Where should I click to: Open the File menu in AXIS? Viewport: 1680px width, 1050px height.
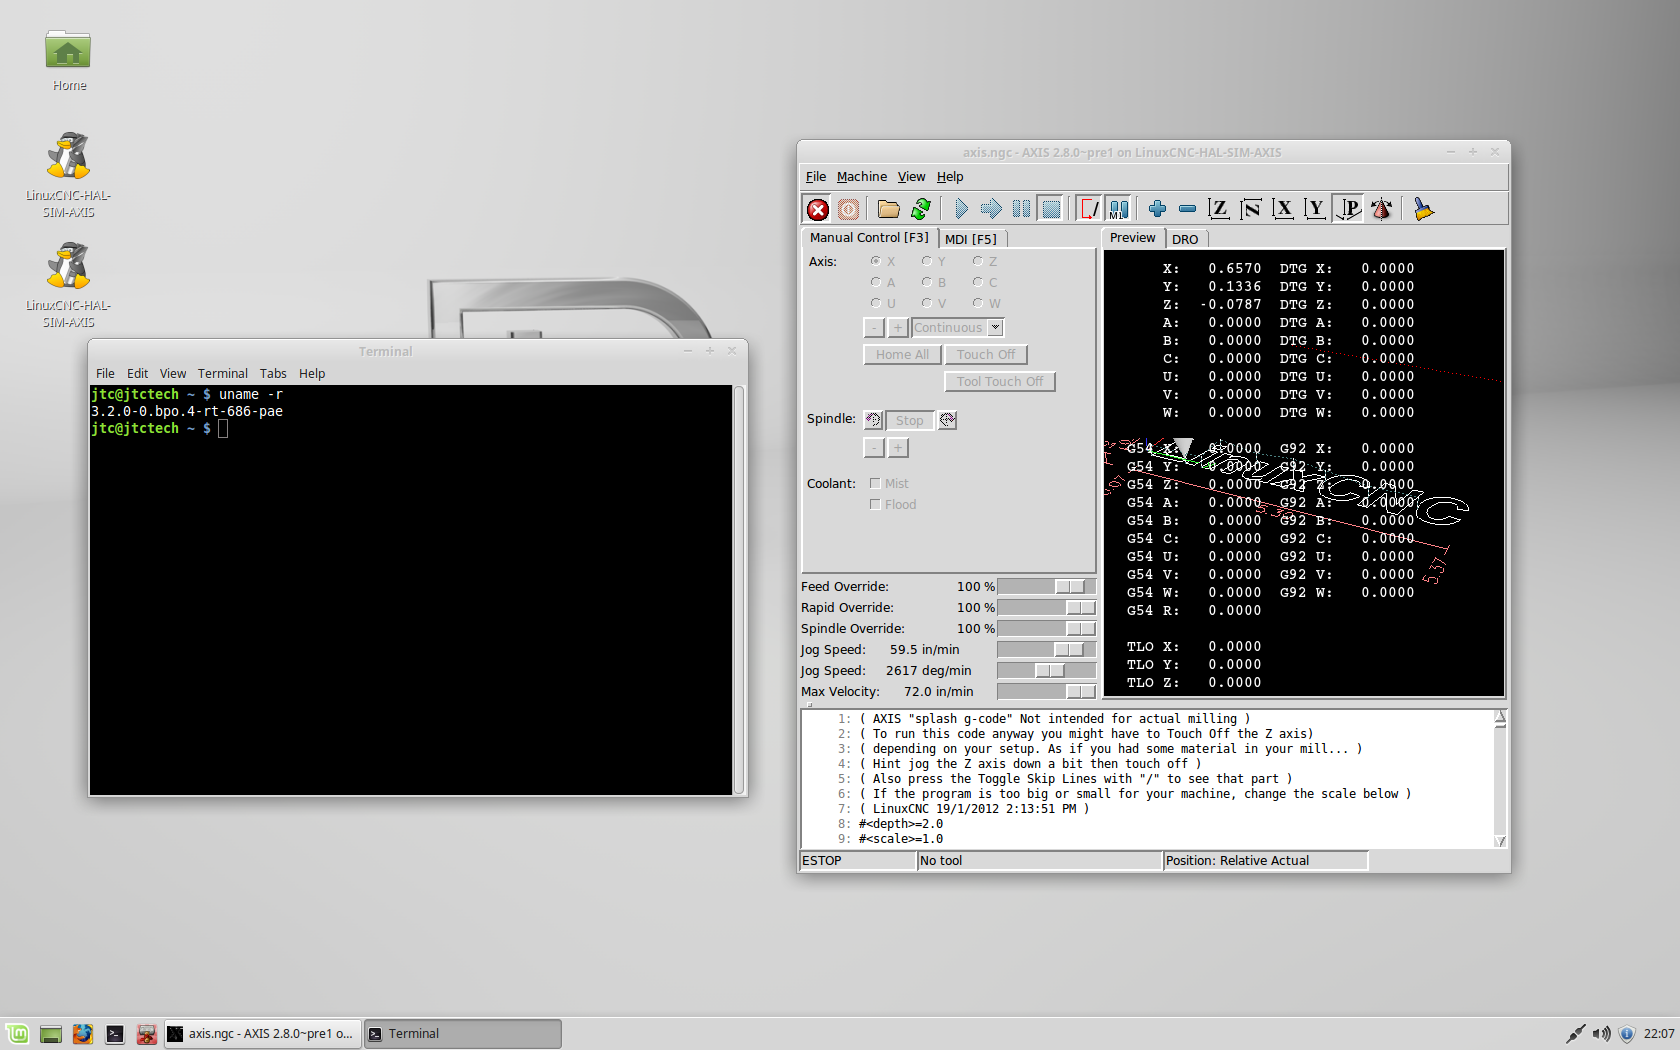(816, 177)
